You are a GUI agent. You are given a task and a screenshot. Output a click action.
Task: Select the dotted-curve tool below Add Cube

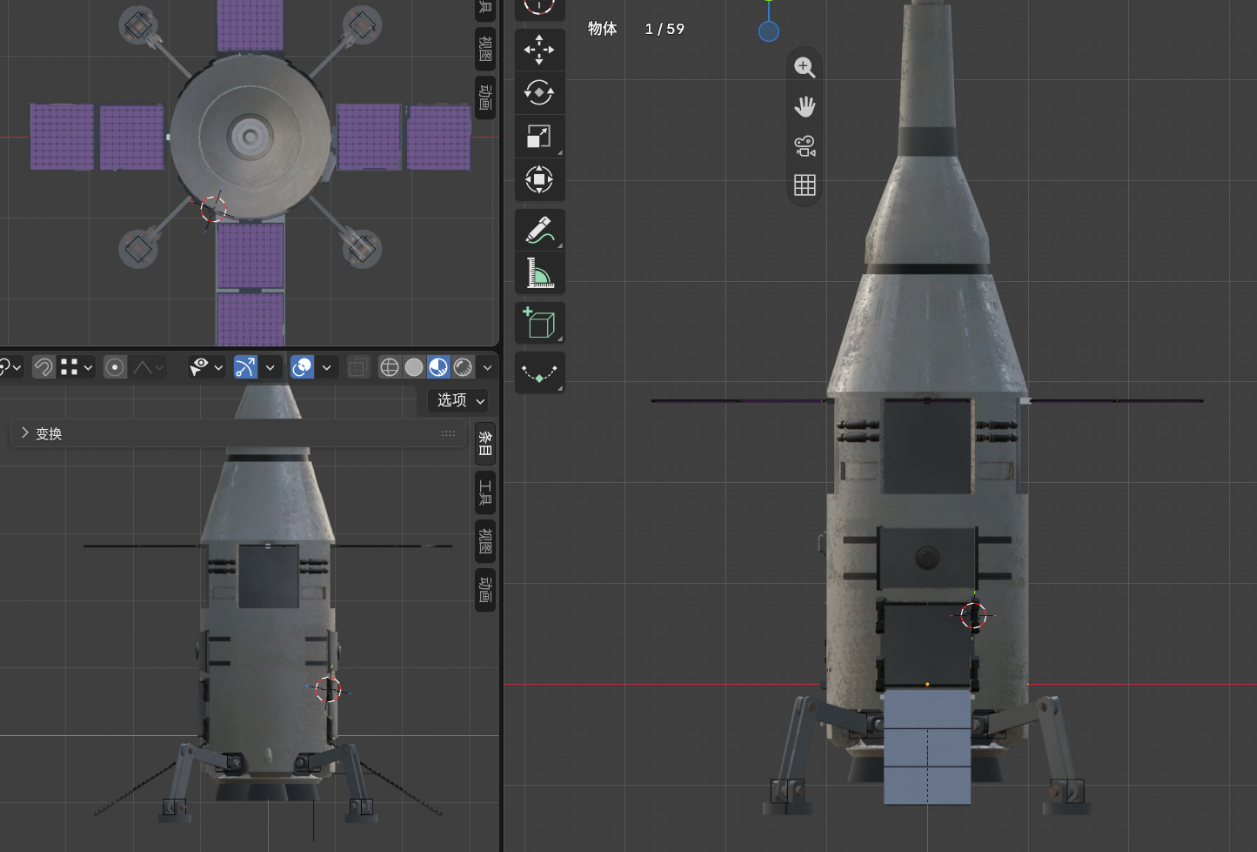coord(539,373)
